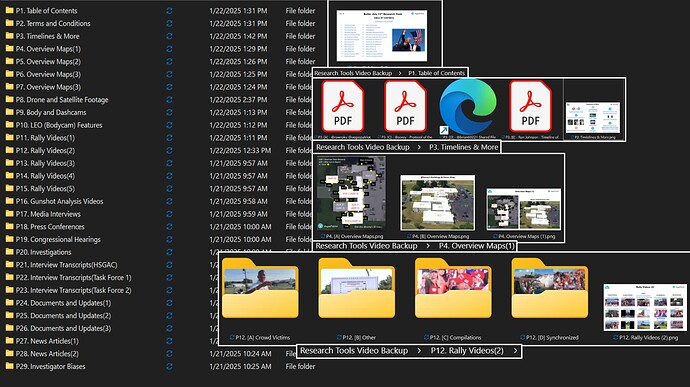Click the sync status icon for P26. Documents and Updates(3)
The height and width of the screenshot is (387, 690).
tap(169, 328)
